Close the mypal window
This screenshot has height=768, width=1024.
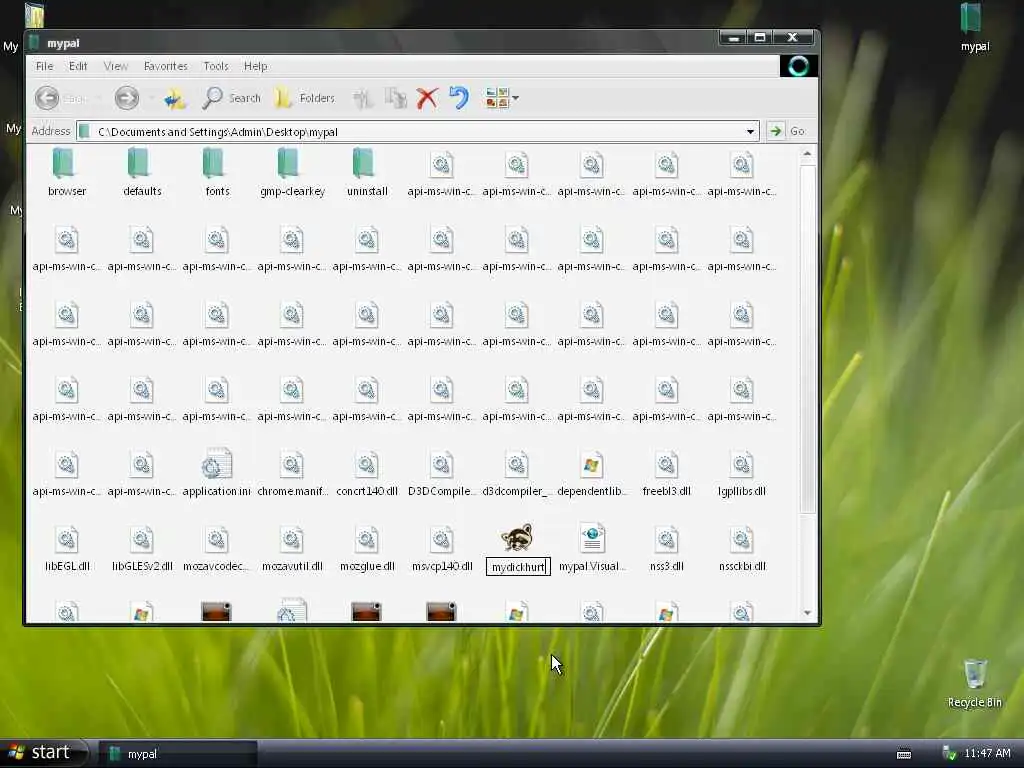coord(793,38)
